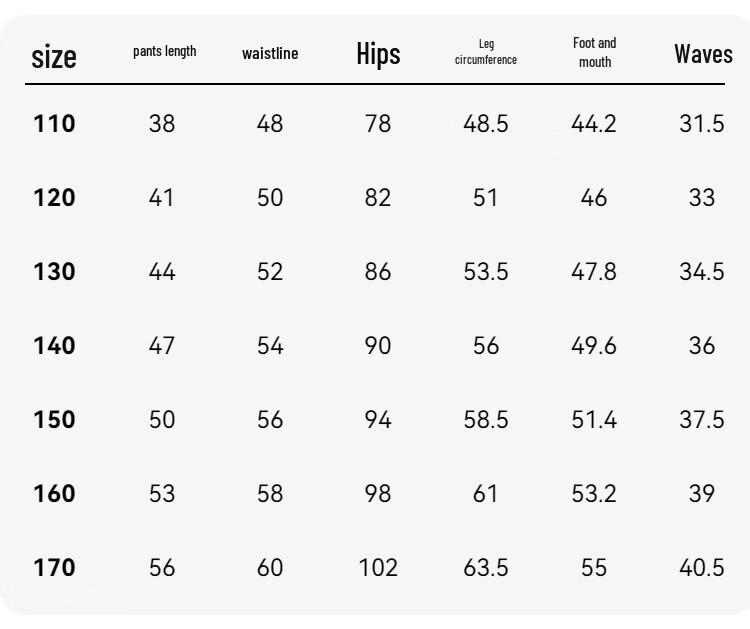The width and height of the screenshot is (750, 629).
Task: Select the 'Foot and mouth' header
Action: point(595,52)
